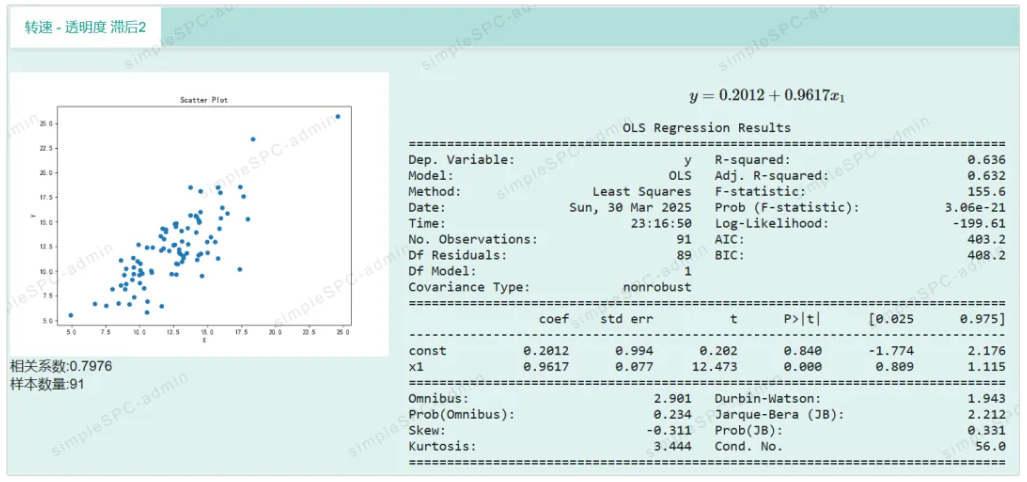Click the F-statistic value 155.6
This screenshot has height=482, width=1027.
click(x=986, y=192)
